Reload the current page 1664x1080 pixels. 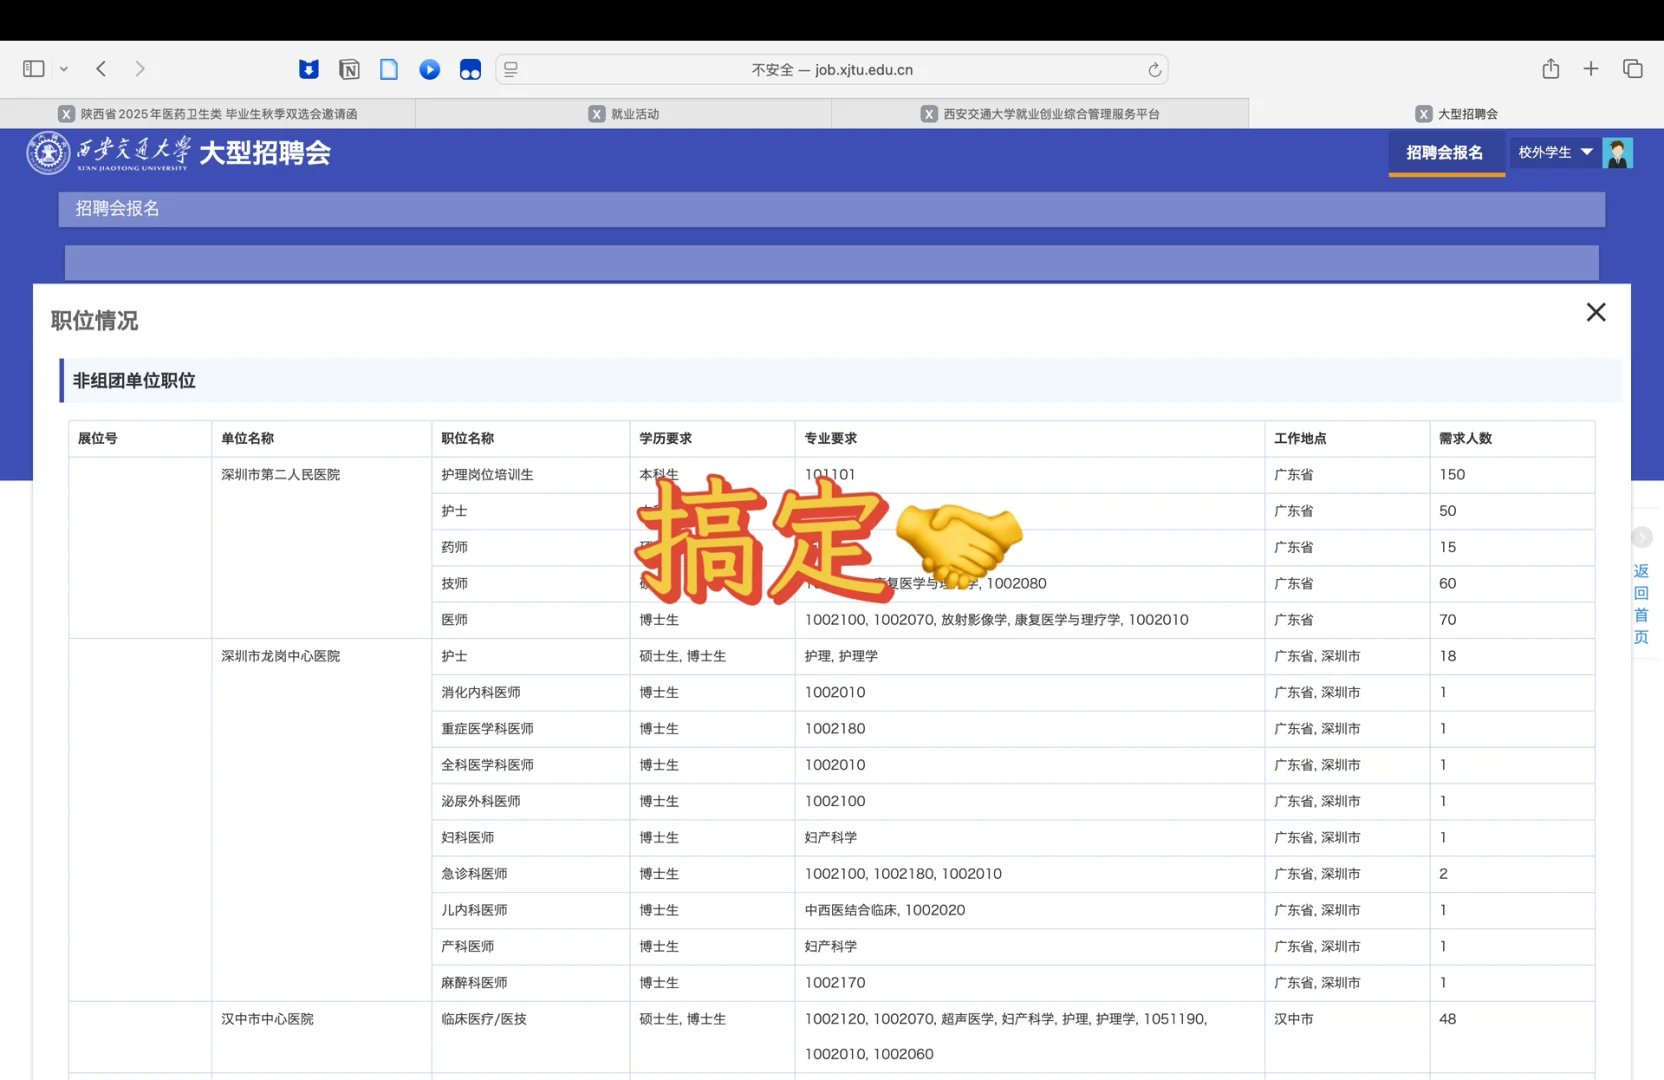pyautogui.click(x=1154, y=69)
